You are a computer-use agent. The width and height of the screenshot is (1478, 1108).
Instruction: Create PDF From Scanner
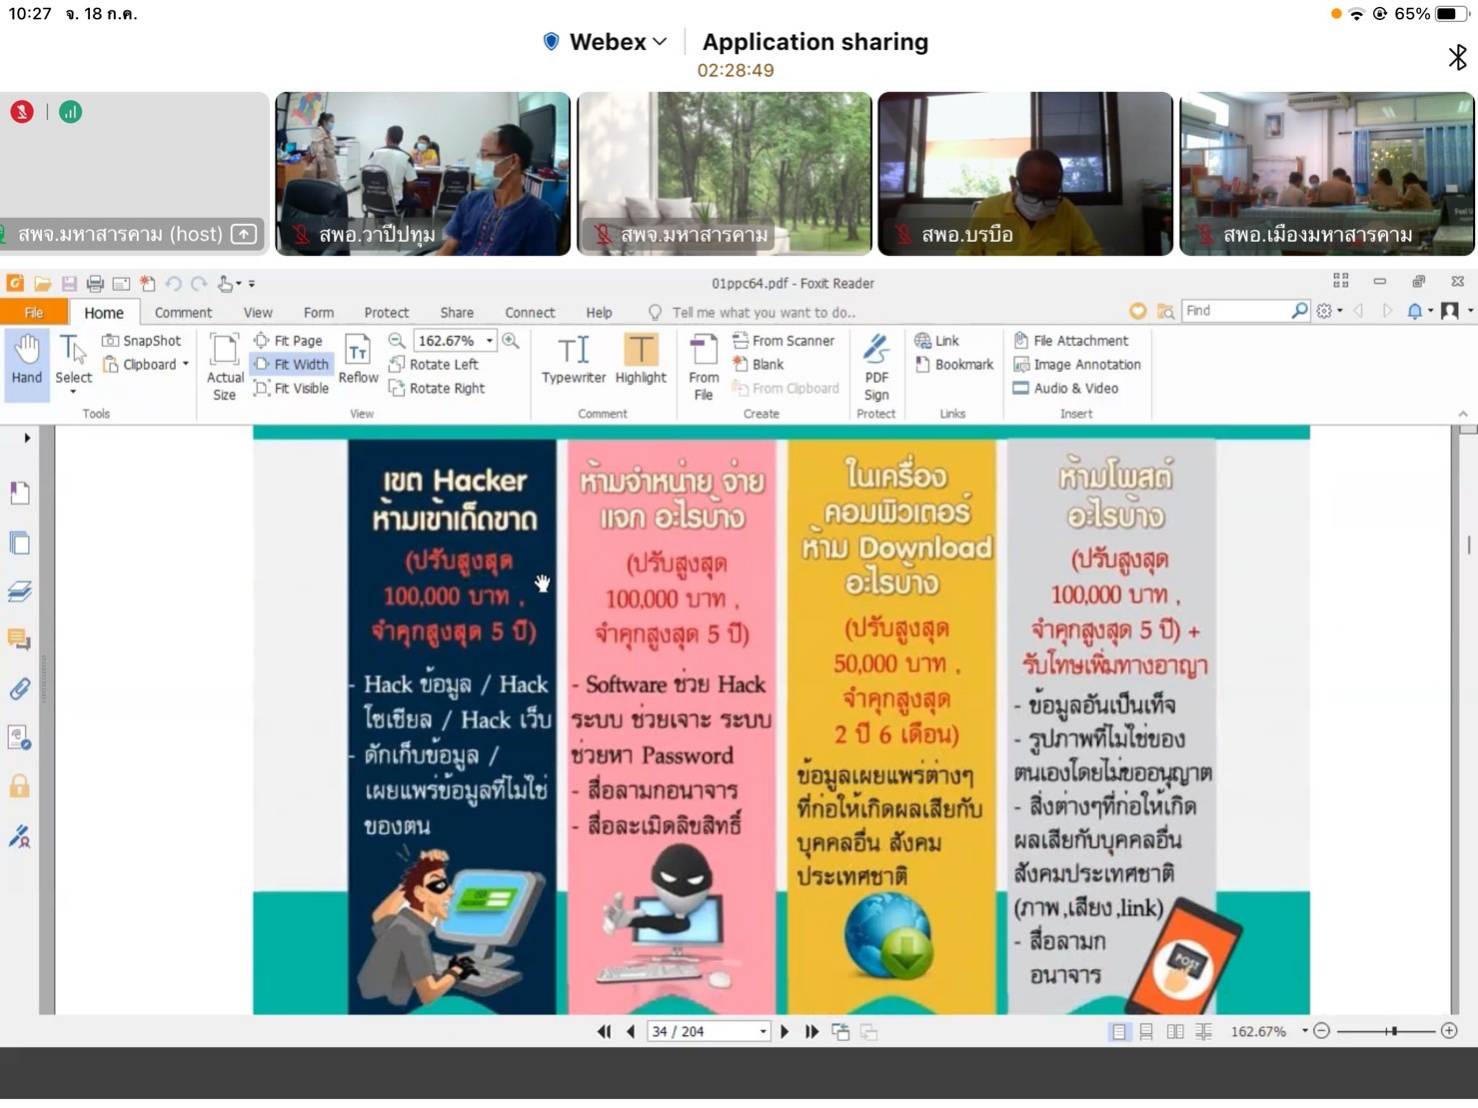(x=783, y=340)
